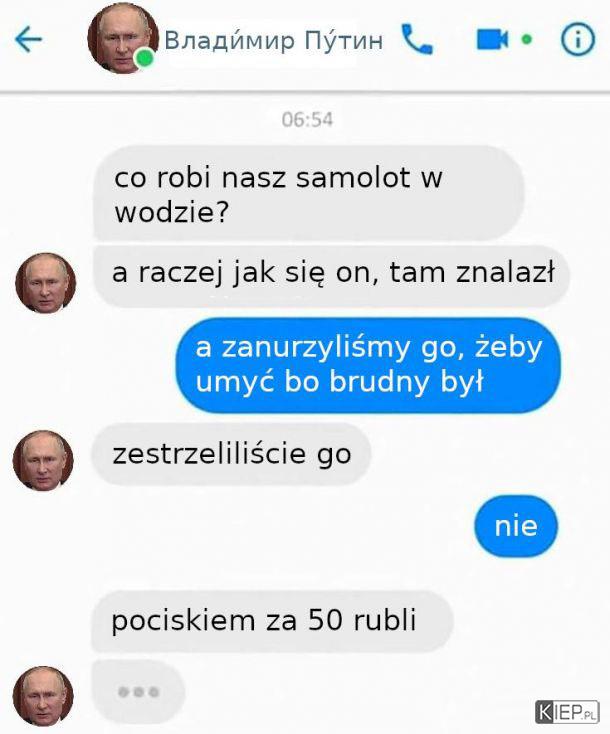Image resolution: width=610 pixels, height=734 pixels.
Task: Click the avatar beside 'a raczej jak się on' message
Action: click(x=45, y=283)
